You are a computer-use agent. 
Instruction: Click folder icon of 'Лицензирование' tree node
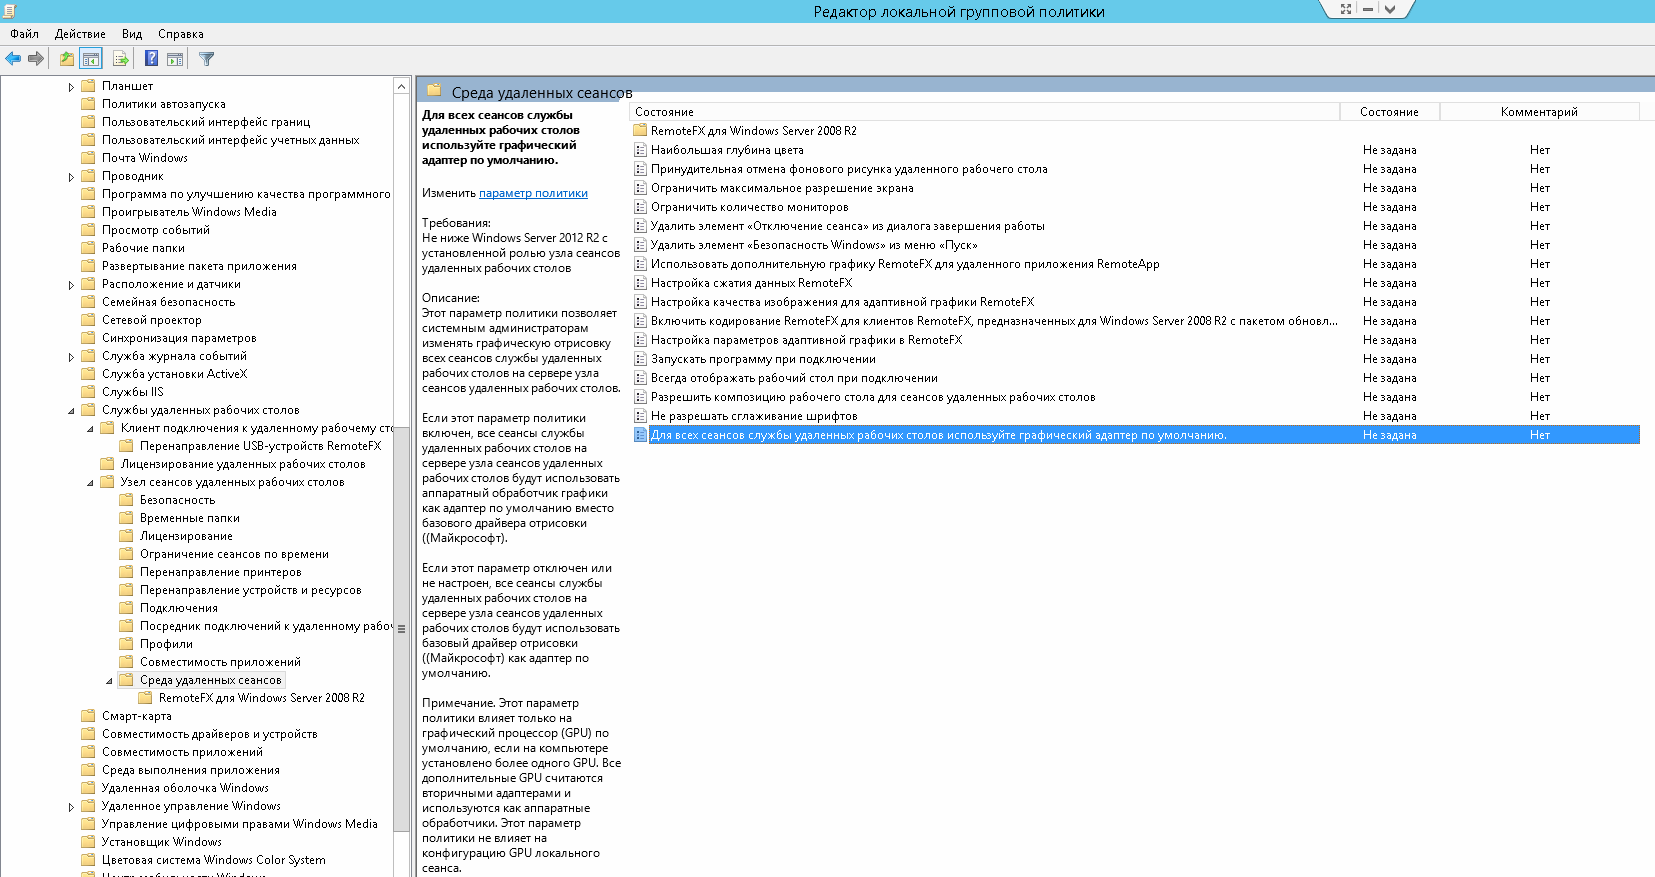coord(126,535)
